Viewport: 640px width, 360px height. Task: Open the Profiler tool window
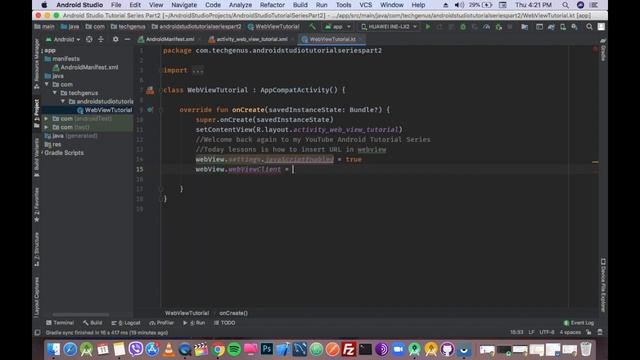(161, 323)
